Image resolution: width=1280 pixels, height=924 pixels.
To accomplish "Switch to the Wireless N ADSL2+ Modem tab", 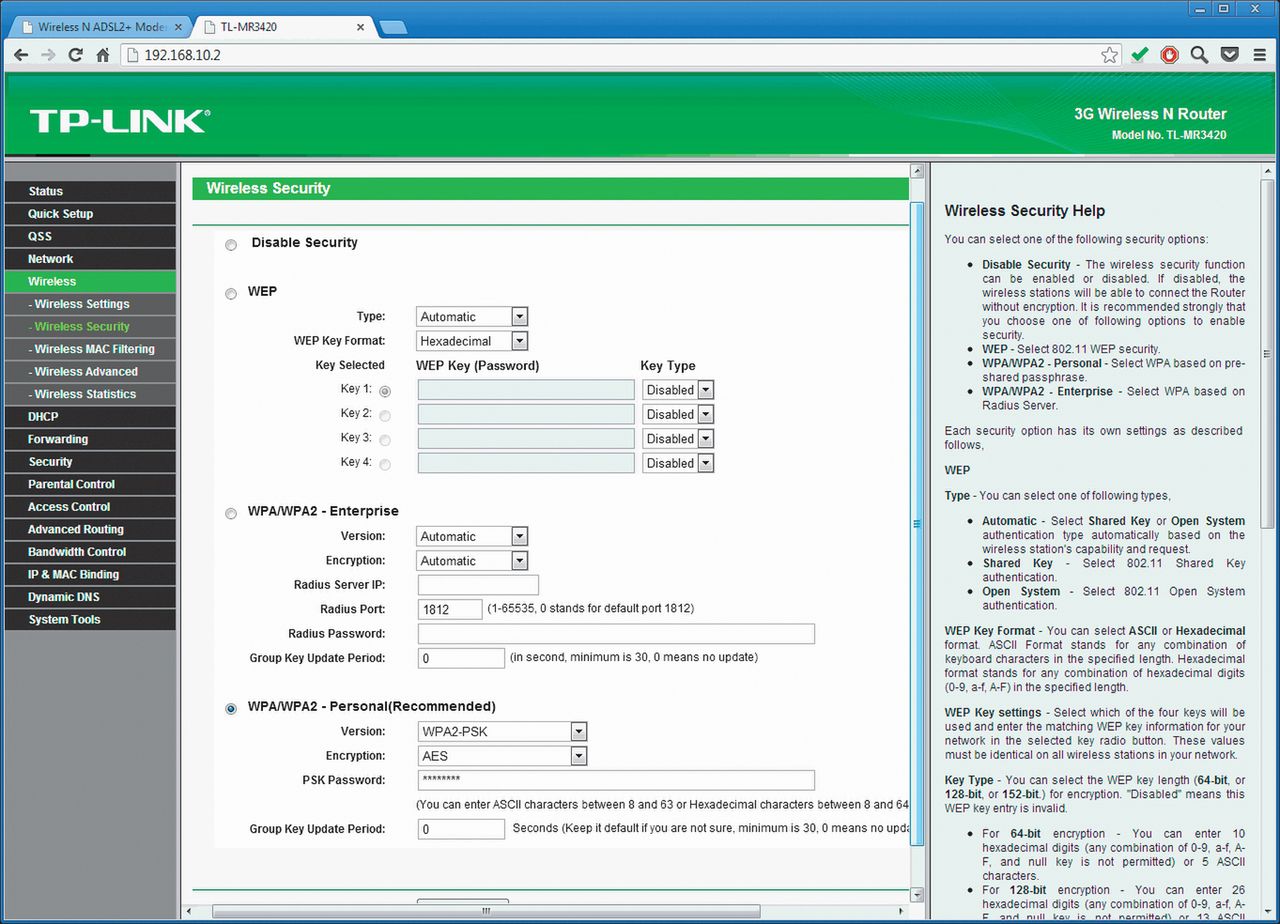I will [98, 27].
